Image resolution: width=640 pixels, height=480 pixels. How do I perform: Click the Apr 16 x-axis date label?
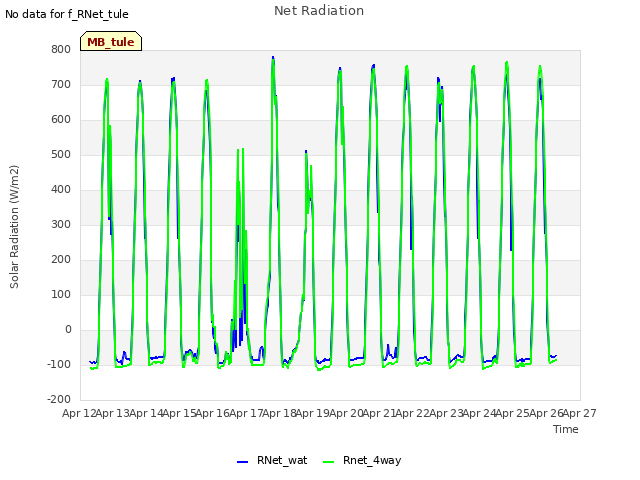(x=213, y=413)
